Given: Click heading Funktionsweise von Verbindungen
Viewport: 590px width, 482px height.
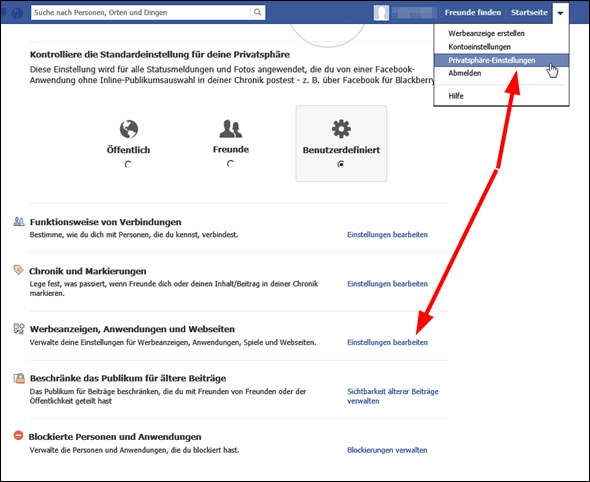Looking at the screenshot, I should [x=105, y=222].
